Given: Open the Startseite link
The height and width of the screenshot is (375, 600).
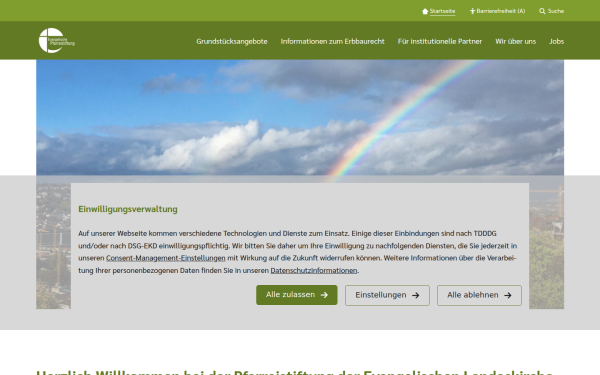Looking at the screenshot, I should (x=442, y=11).
